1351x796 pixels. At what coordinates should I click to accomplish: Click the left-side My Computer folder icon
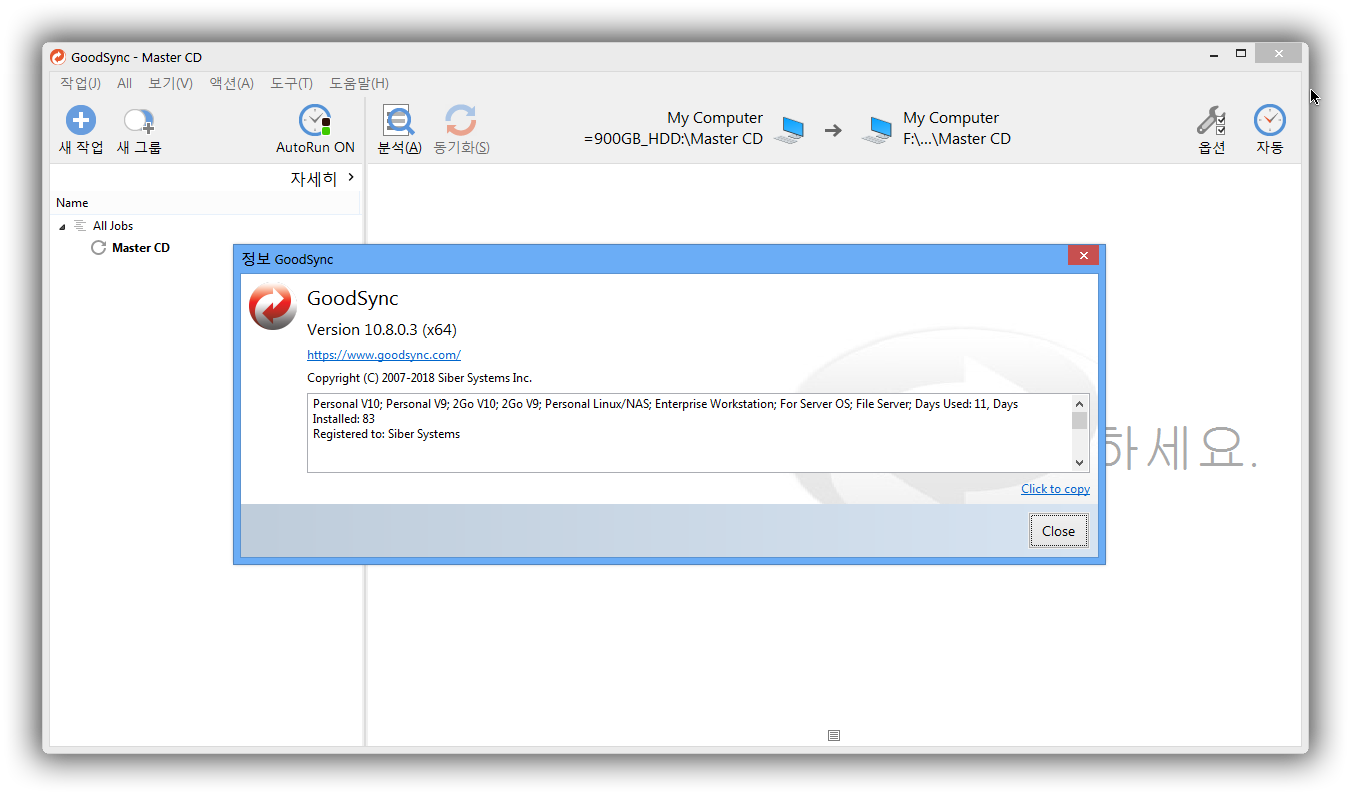click(789, 130)
